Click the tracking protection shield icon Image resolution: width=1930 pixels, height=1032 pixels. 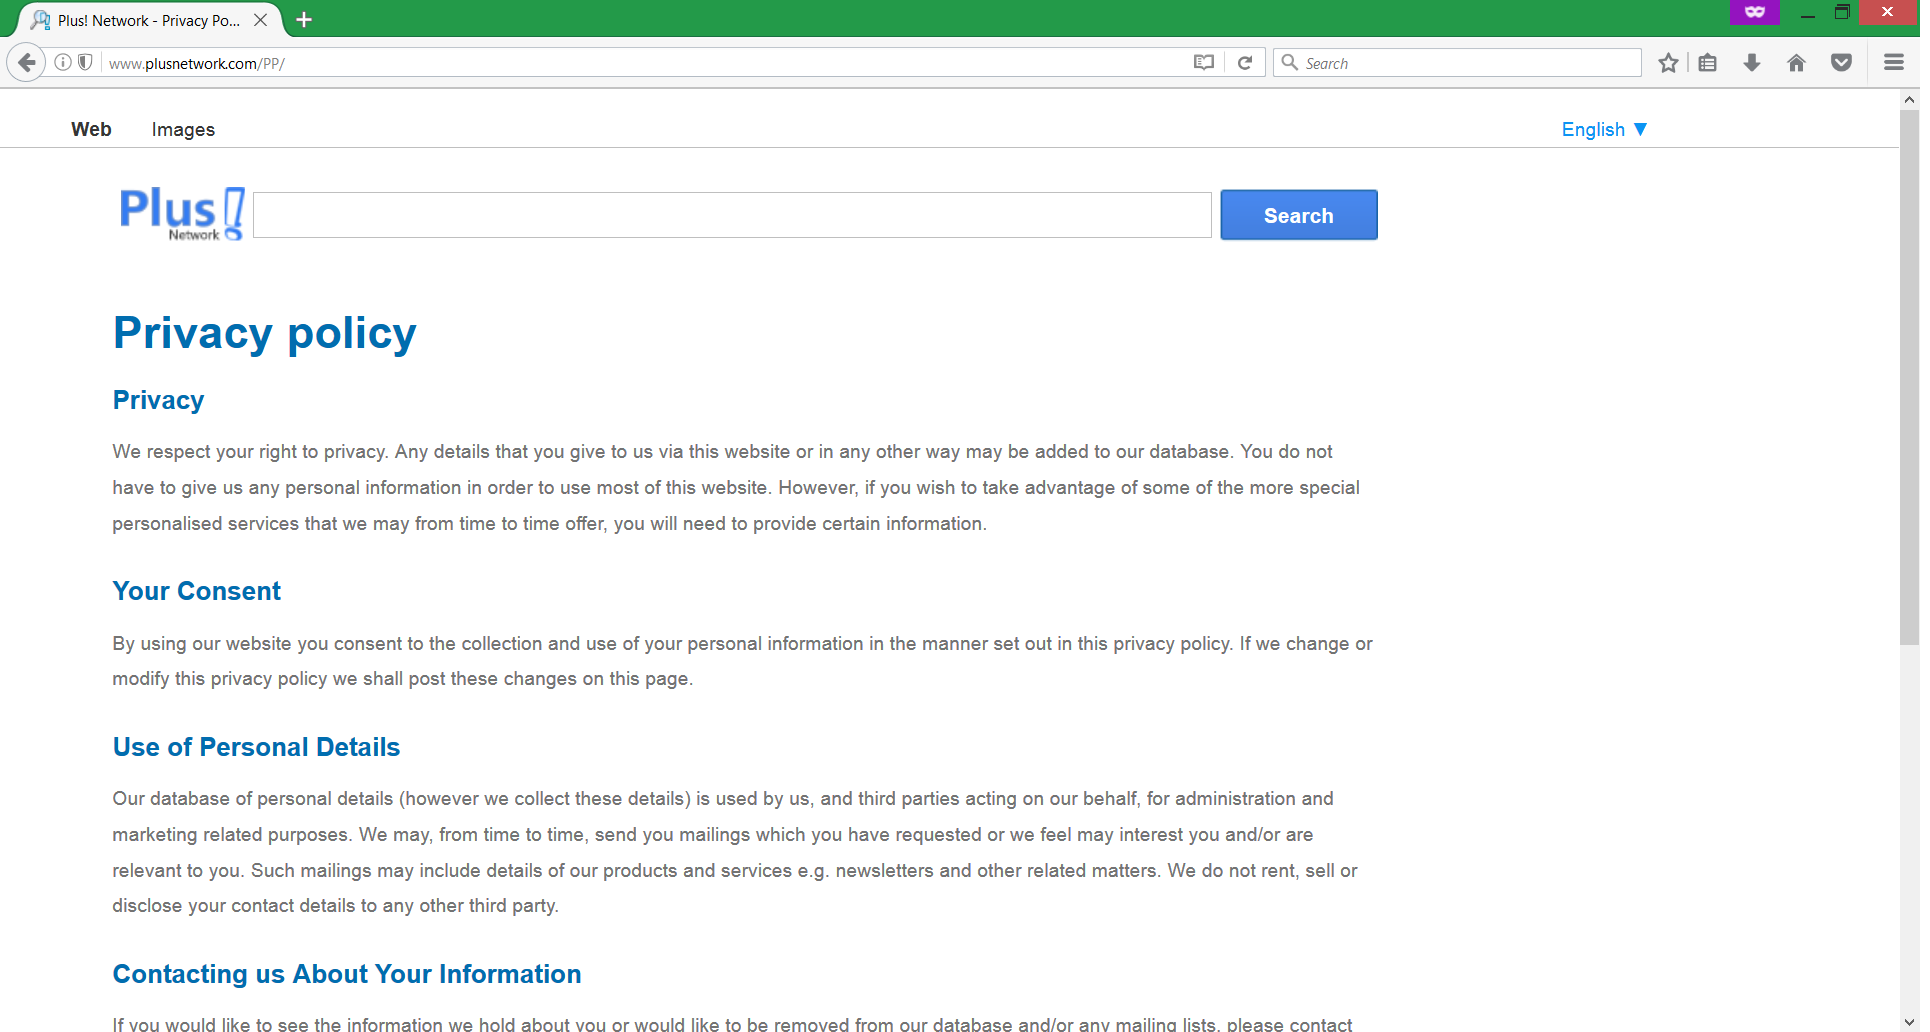[x=86, y=63]
